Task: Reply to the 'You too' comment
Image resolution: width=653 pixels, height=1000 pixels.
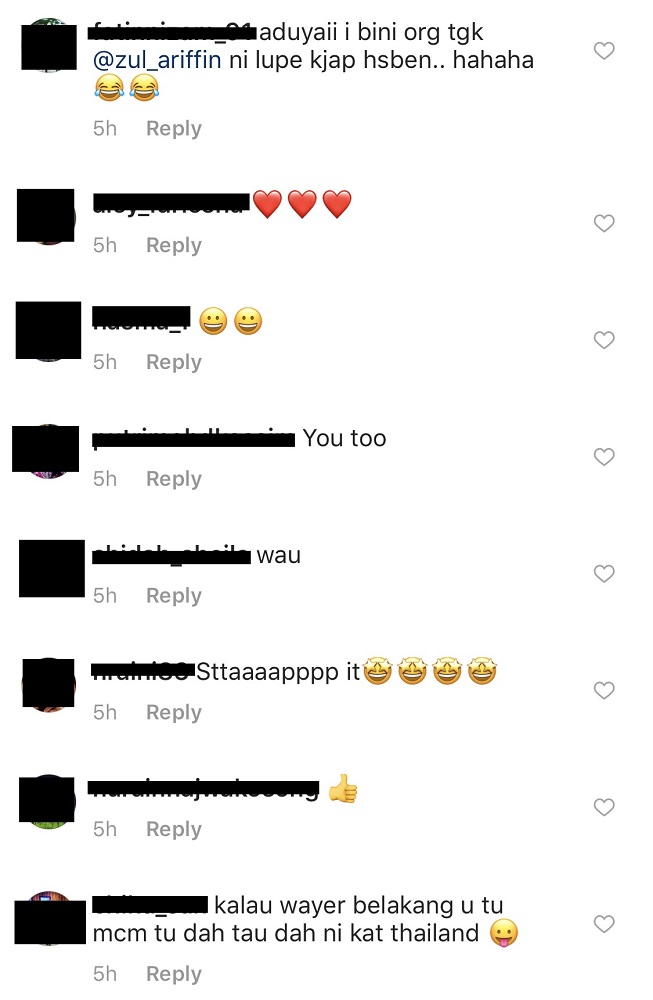Action: tap(173, 478)
